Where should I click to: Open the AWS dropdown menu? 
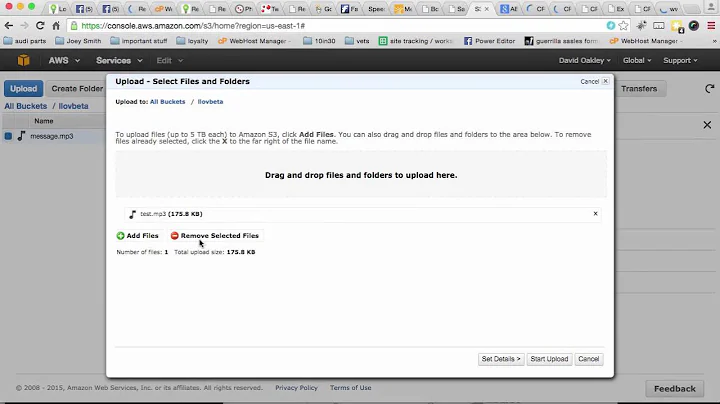[x=64, y=60]
